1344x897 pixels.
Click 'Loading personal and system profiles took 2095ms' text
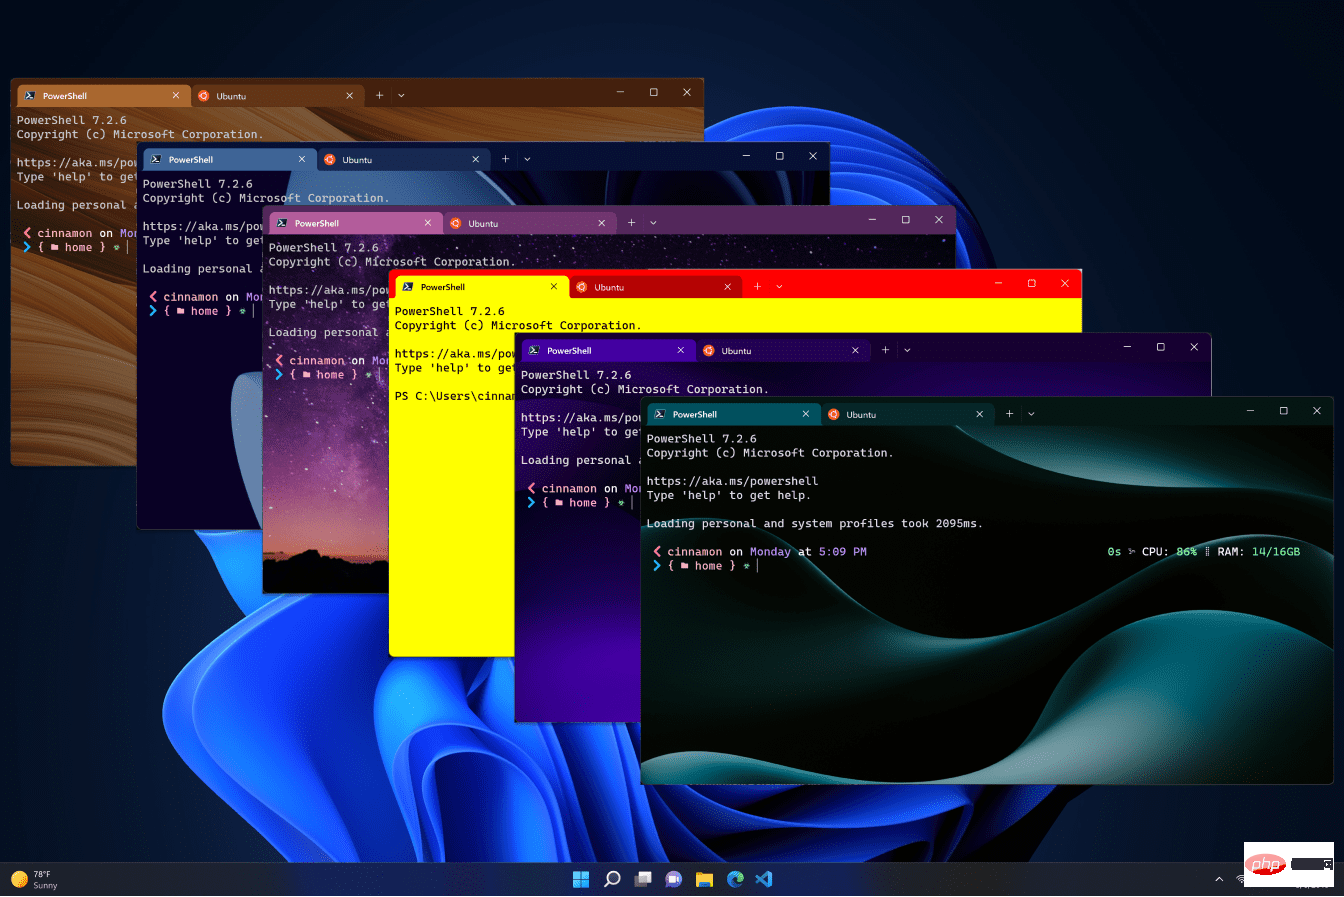(814, 524)
